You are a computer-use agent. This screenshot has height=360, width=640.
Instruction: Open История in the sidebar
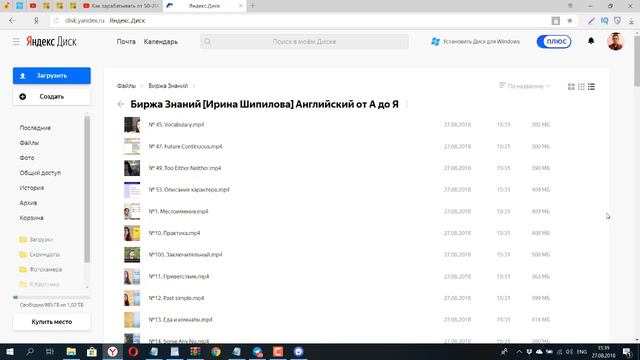click(31, 188)
